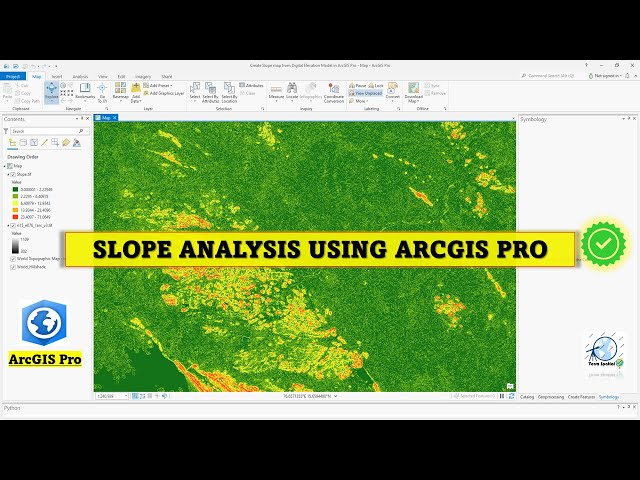640x480 pixels.
Task: Click the pause drawing button in status bar
Action: point(502,396)
